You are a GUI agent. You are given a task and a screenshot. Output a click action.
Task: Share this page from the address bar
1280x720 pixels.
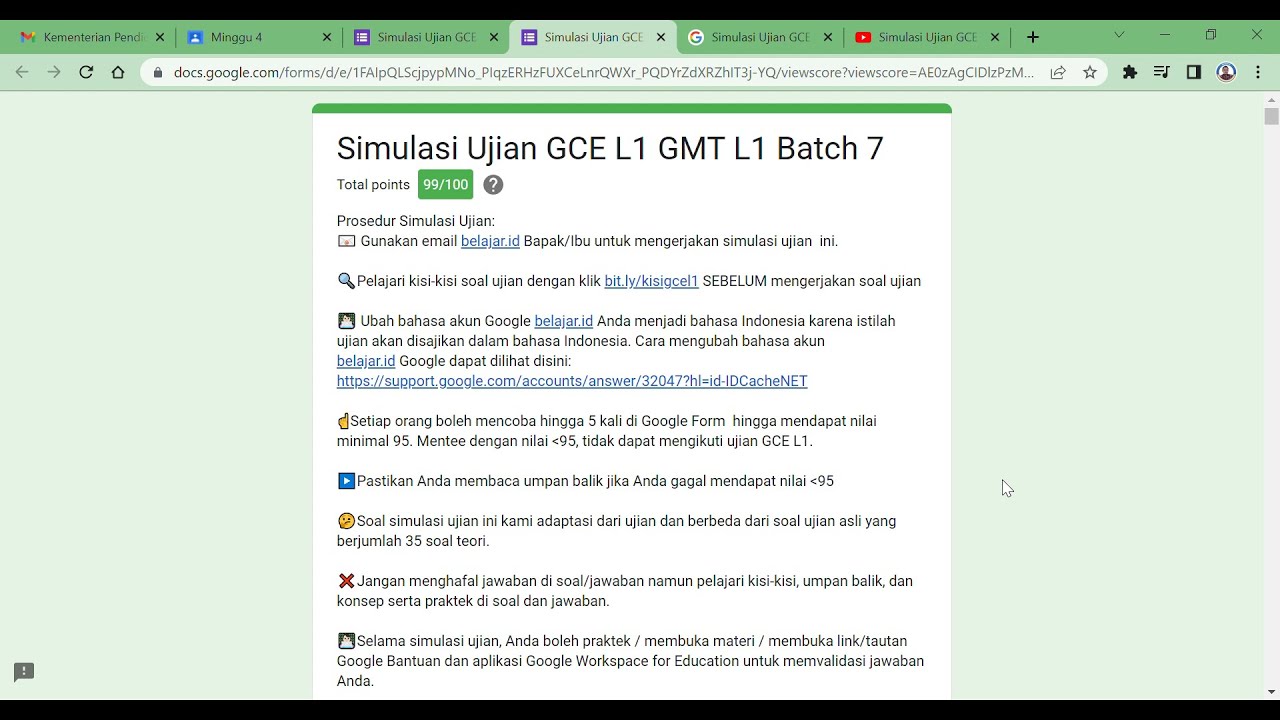(1058, 72)
